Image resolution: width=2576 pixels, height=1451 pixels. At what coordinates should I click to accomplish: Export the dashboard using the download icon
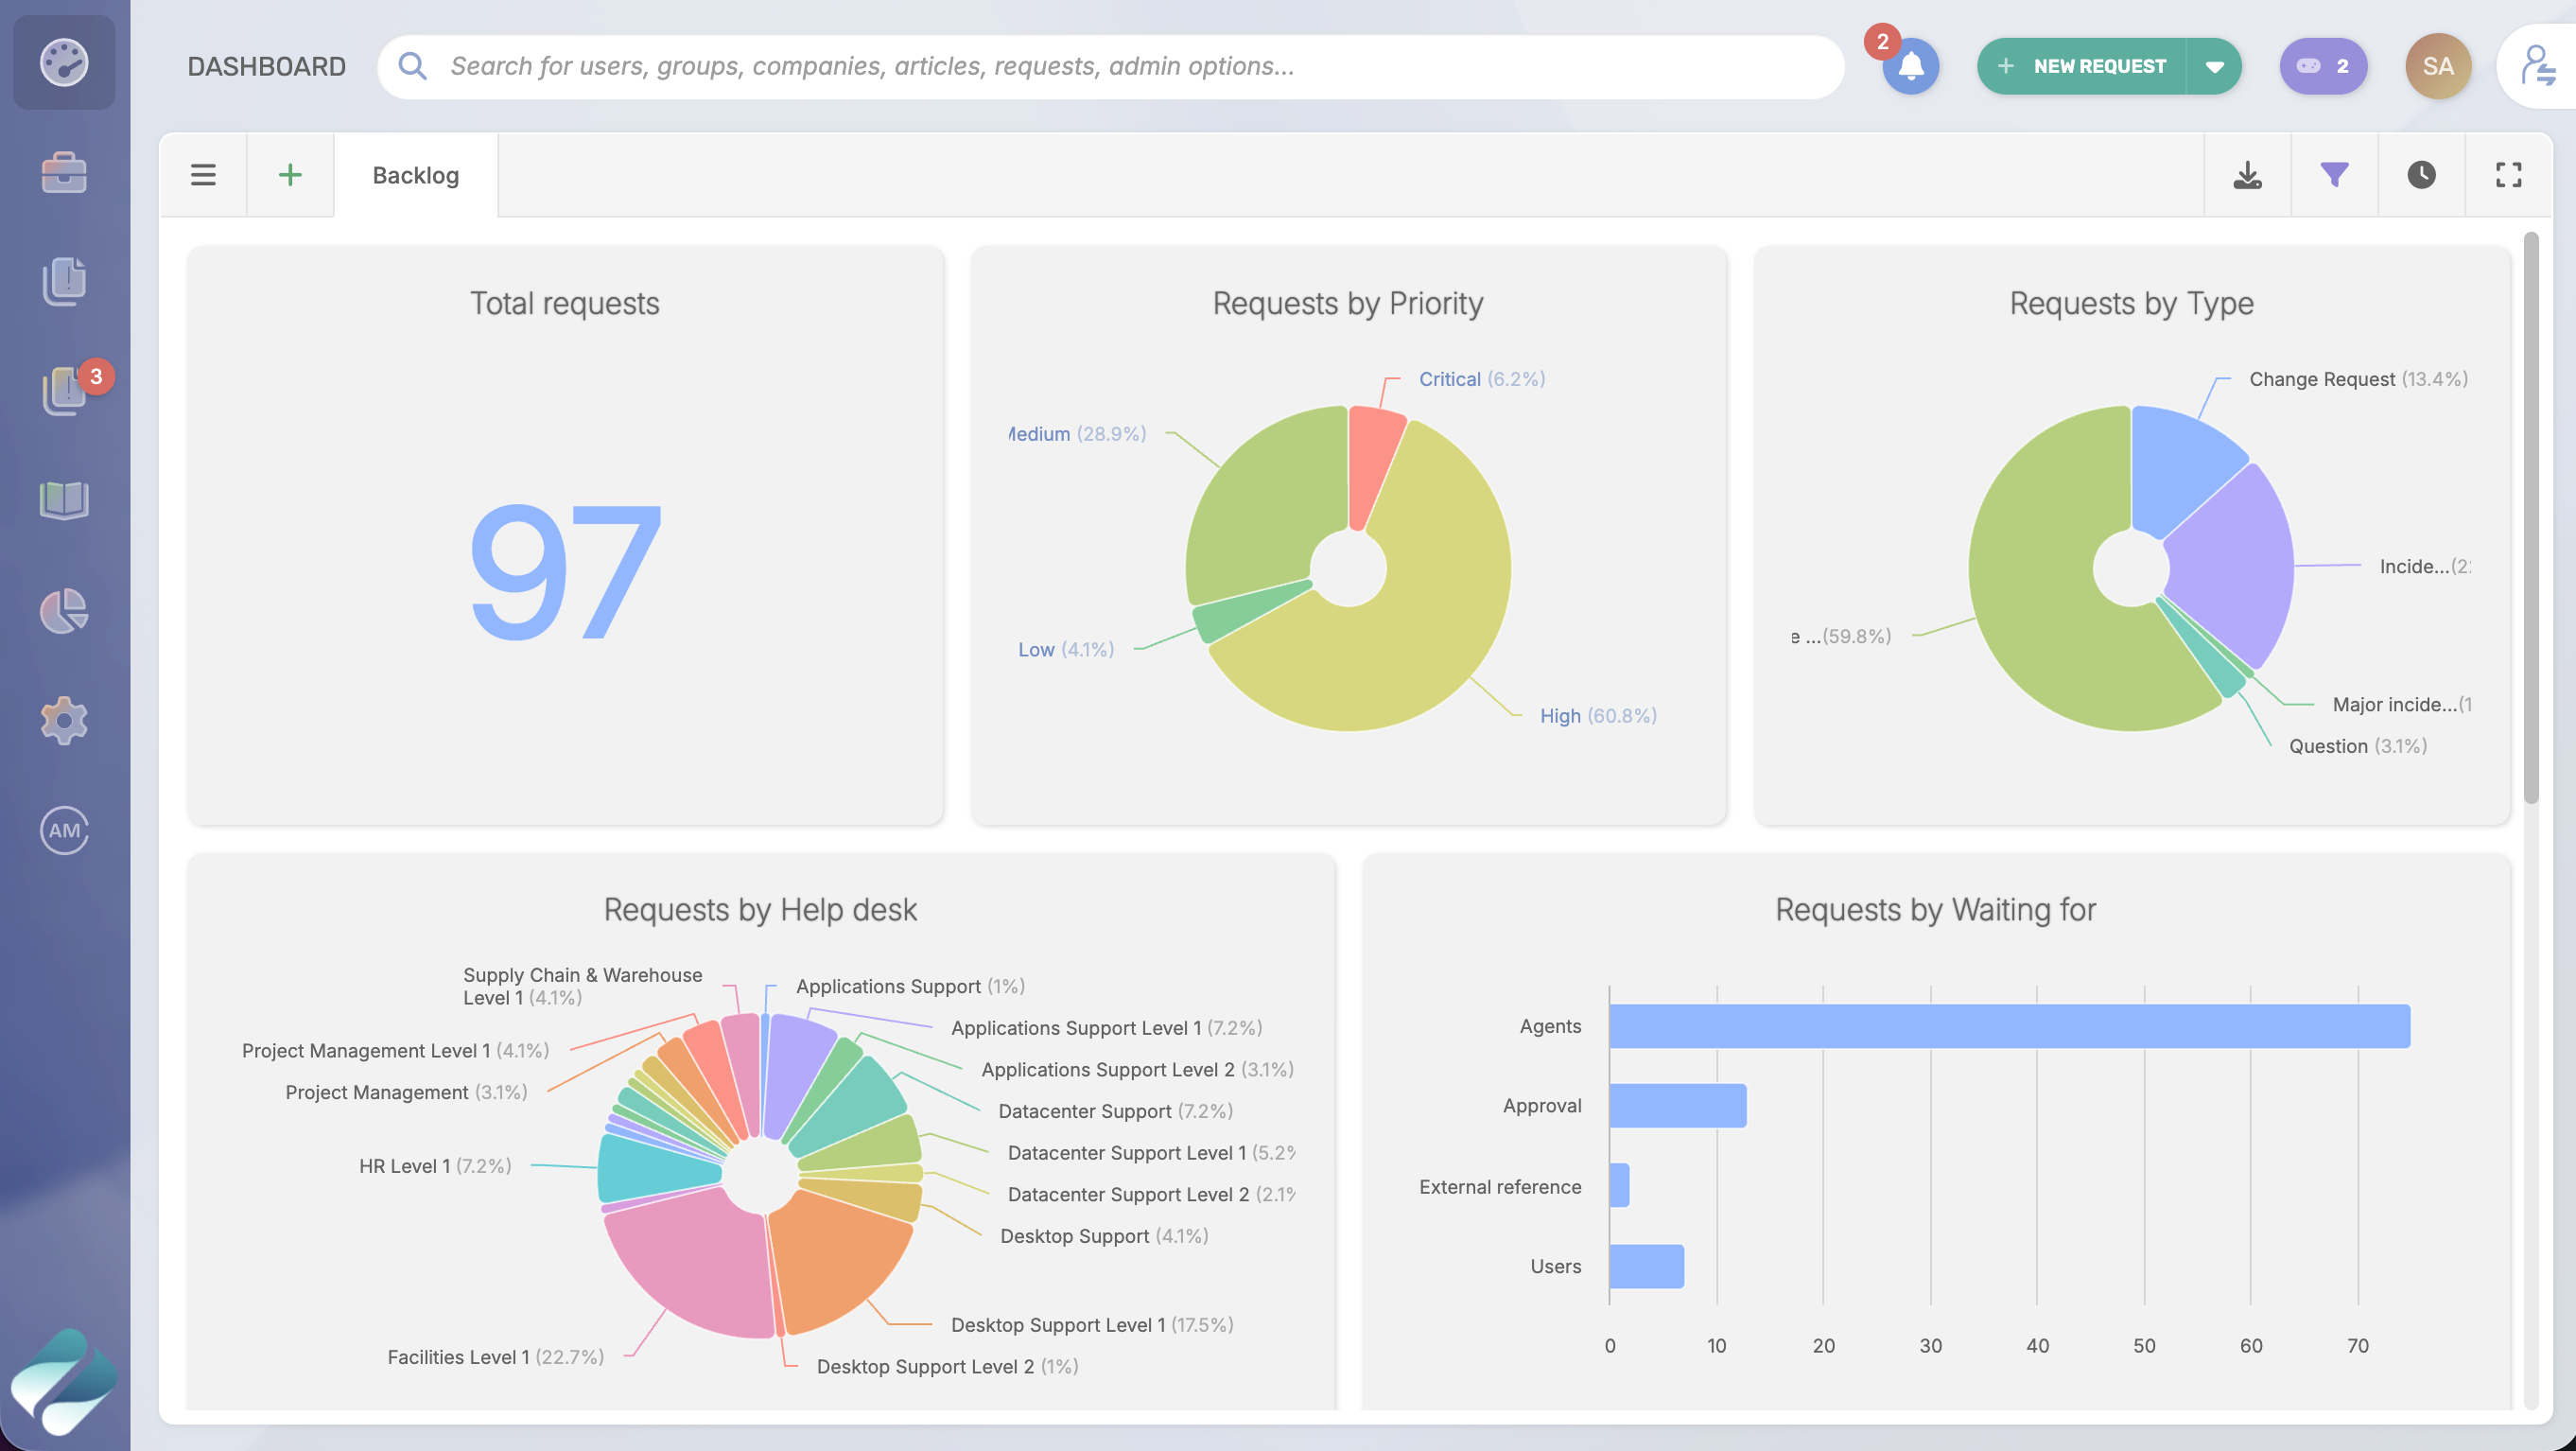[2247, 174]
